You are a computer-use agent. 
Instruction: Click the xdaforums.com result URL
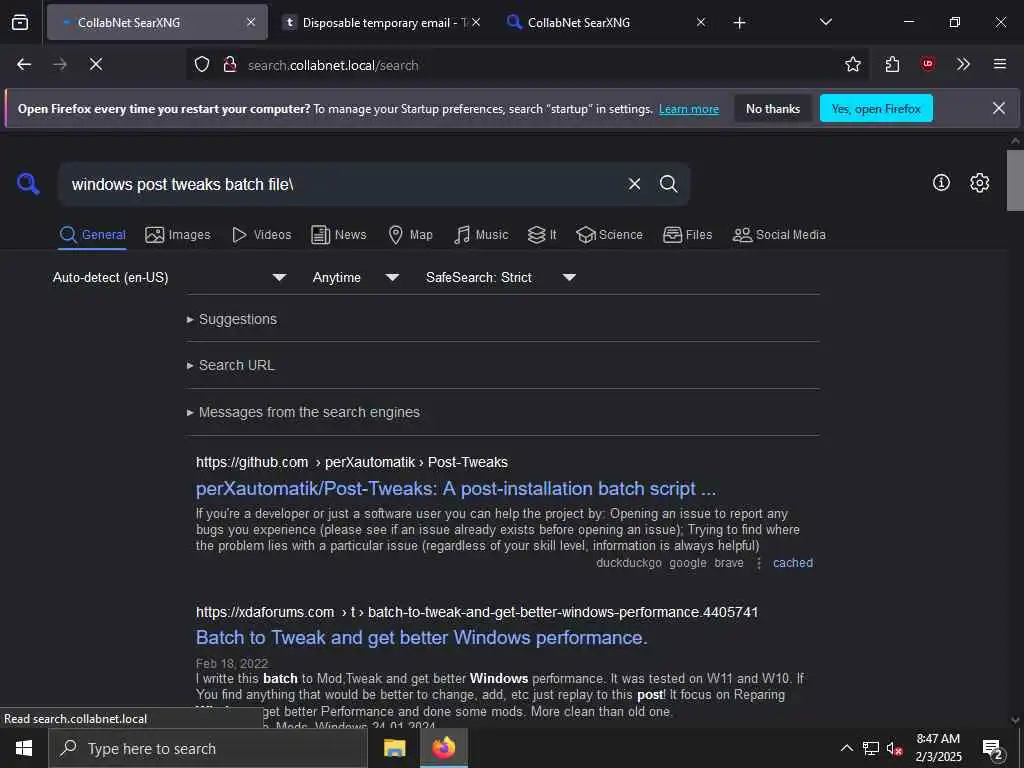[477, 613]
